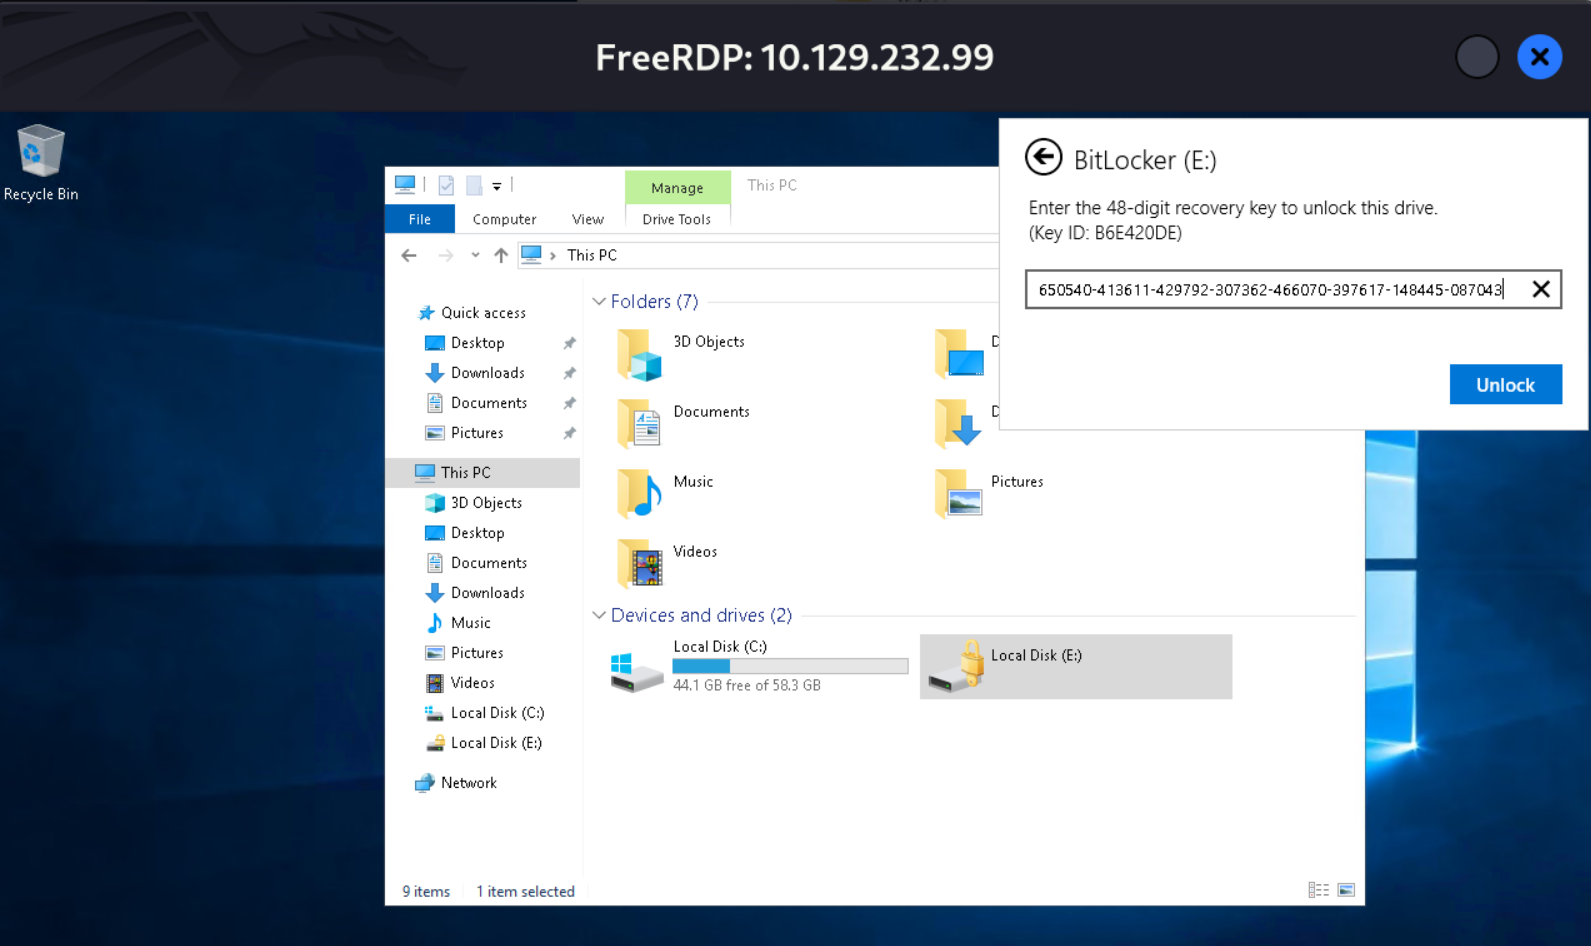Click the BitLocker back arrow icon
1591x946 pixels.
1043,158
